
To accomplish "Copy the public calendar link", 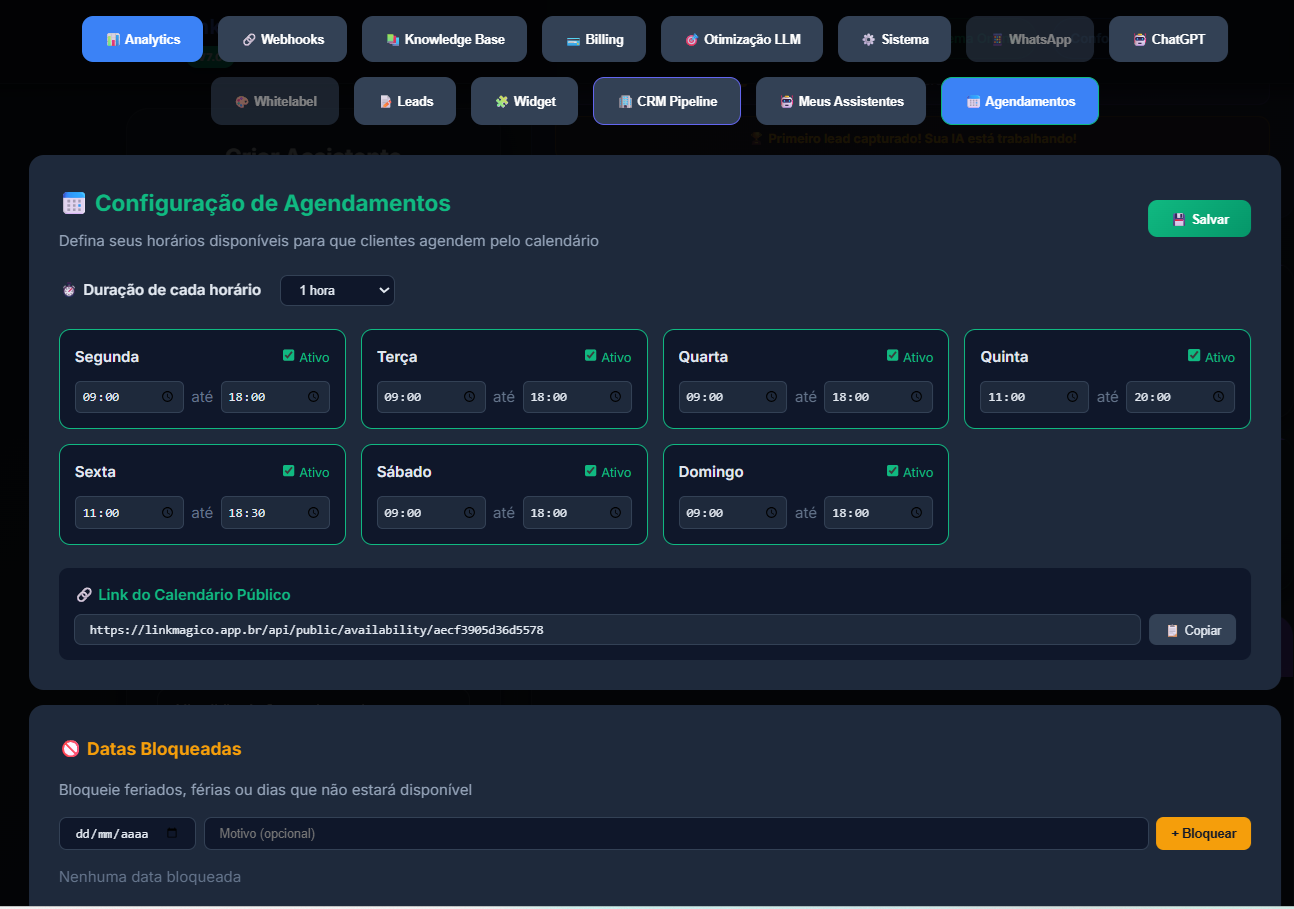I will click(1192, 630).
